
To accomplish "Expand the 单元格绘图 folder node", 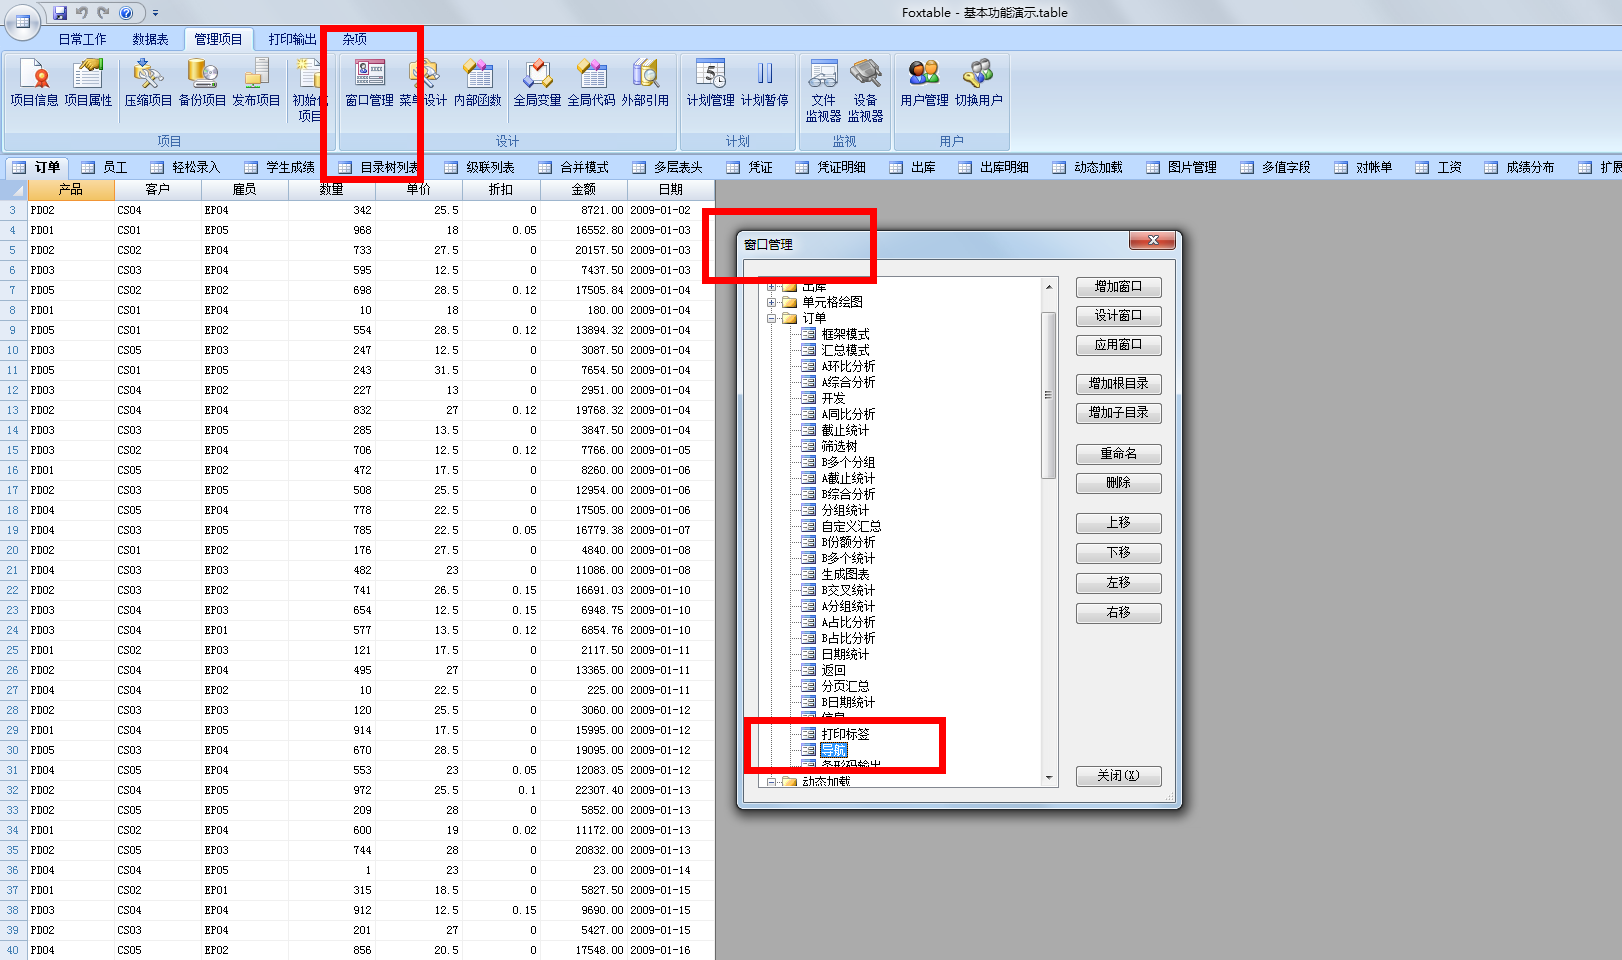I will pos(772,302).
